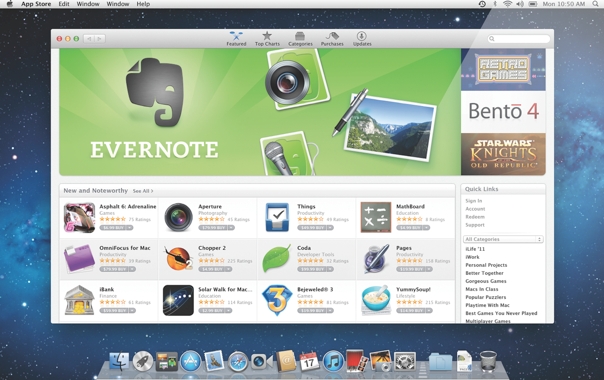Open the Star Wars Knights promo tile
Screen dimensions: 604x380
[x=503, y=154]
